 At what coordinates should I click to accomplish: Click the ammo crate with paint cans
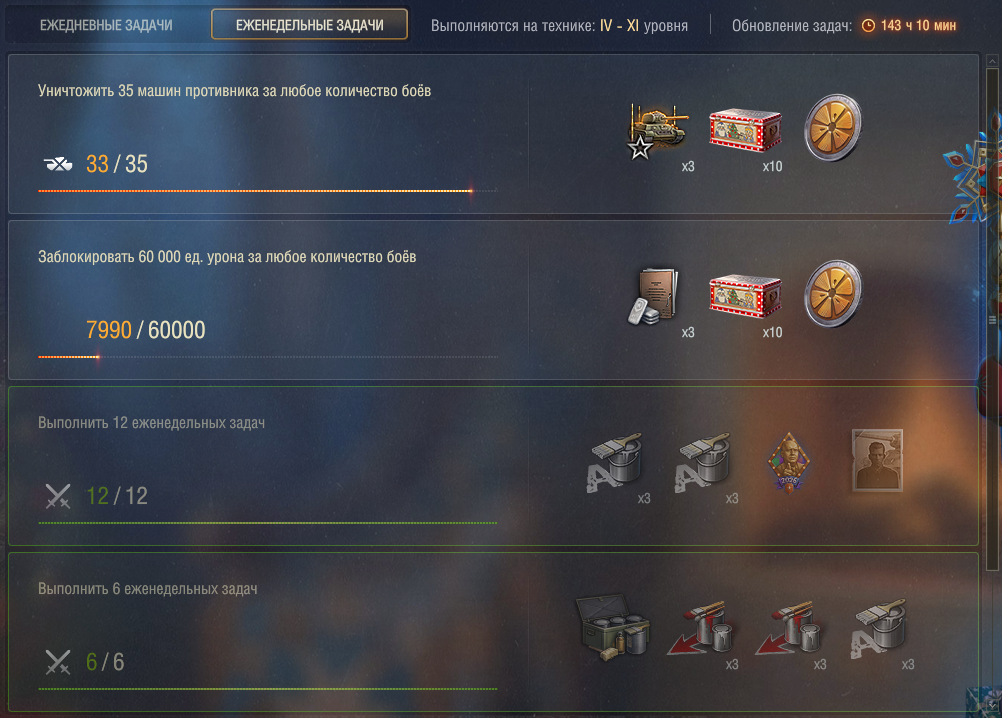pyautogui.click(x=613, y=628)
